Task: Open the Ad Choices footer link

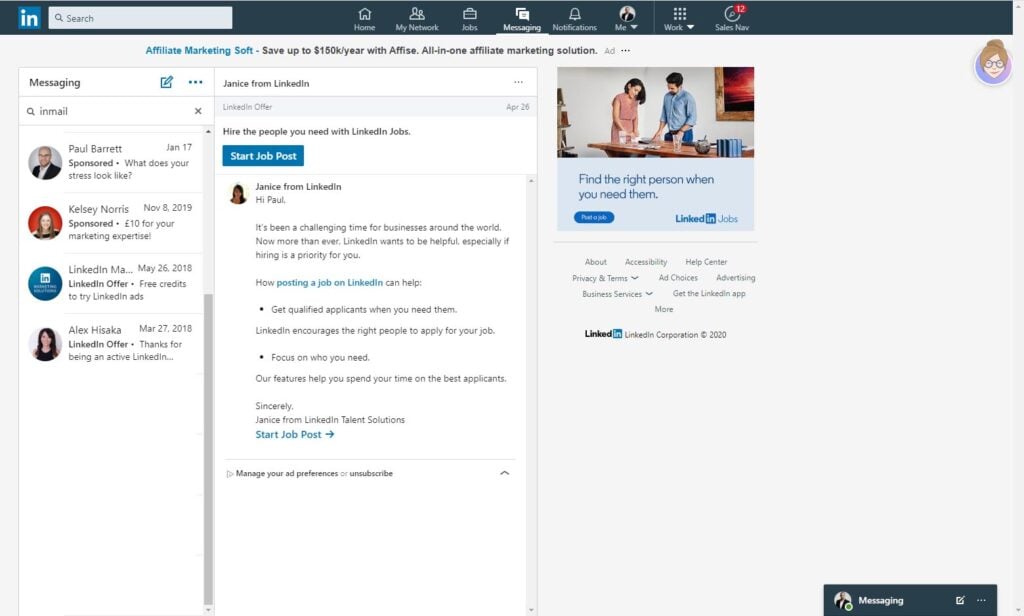Action: point(678,278)
